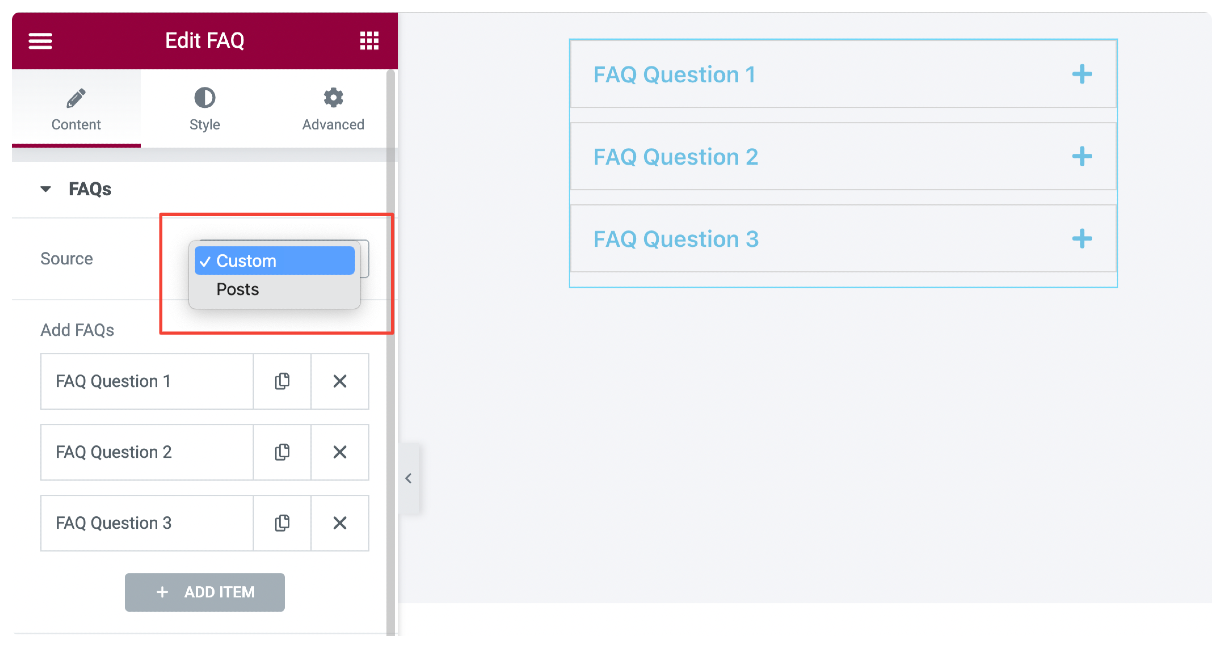The width and height of the screenshot is (1224, 648).
Task: Delete FAQ Question 1 with the X icon
Action: pyautogui.click(x=339, y=381)
